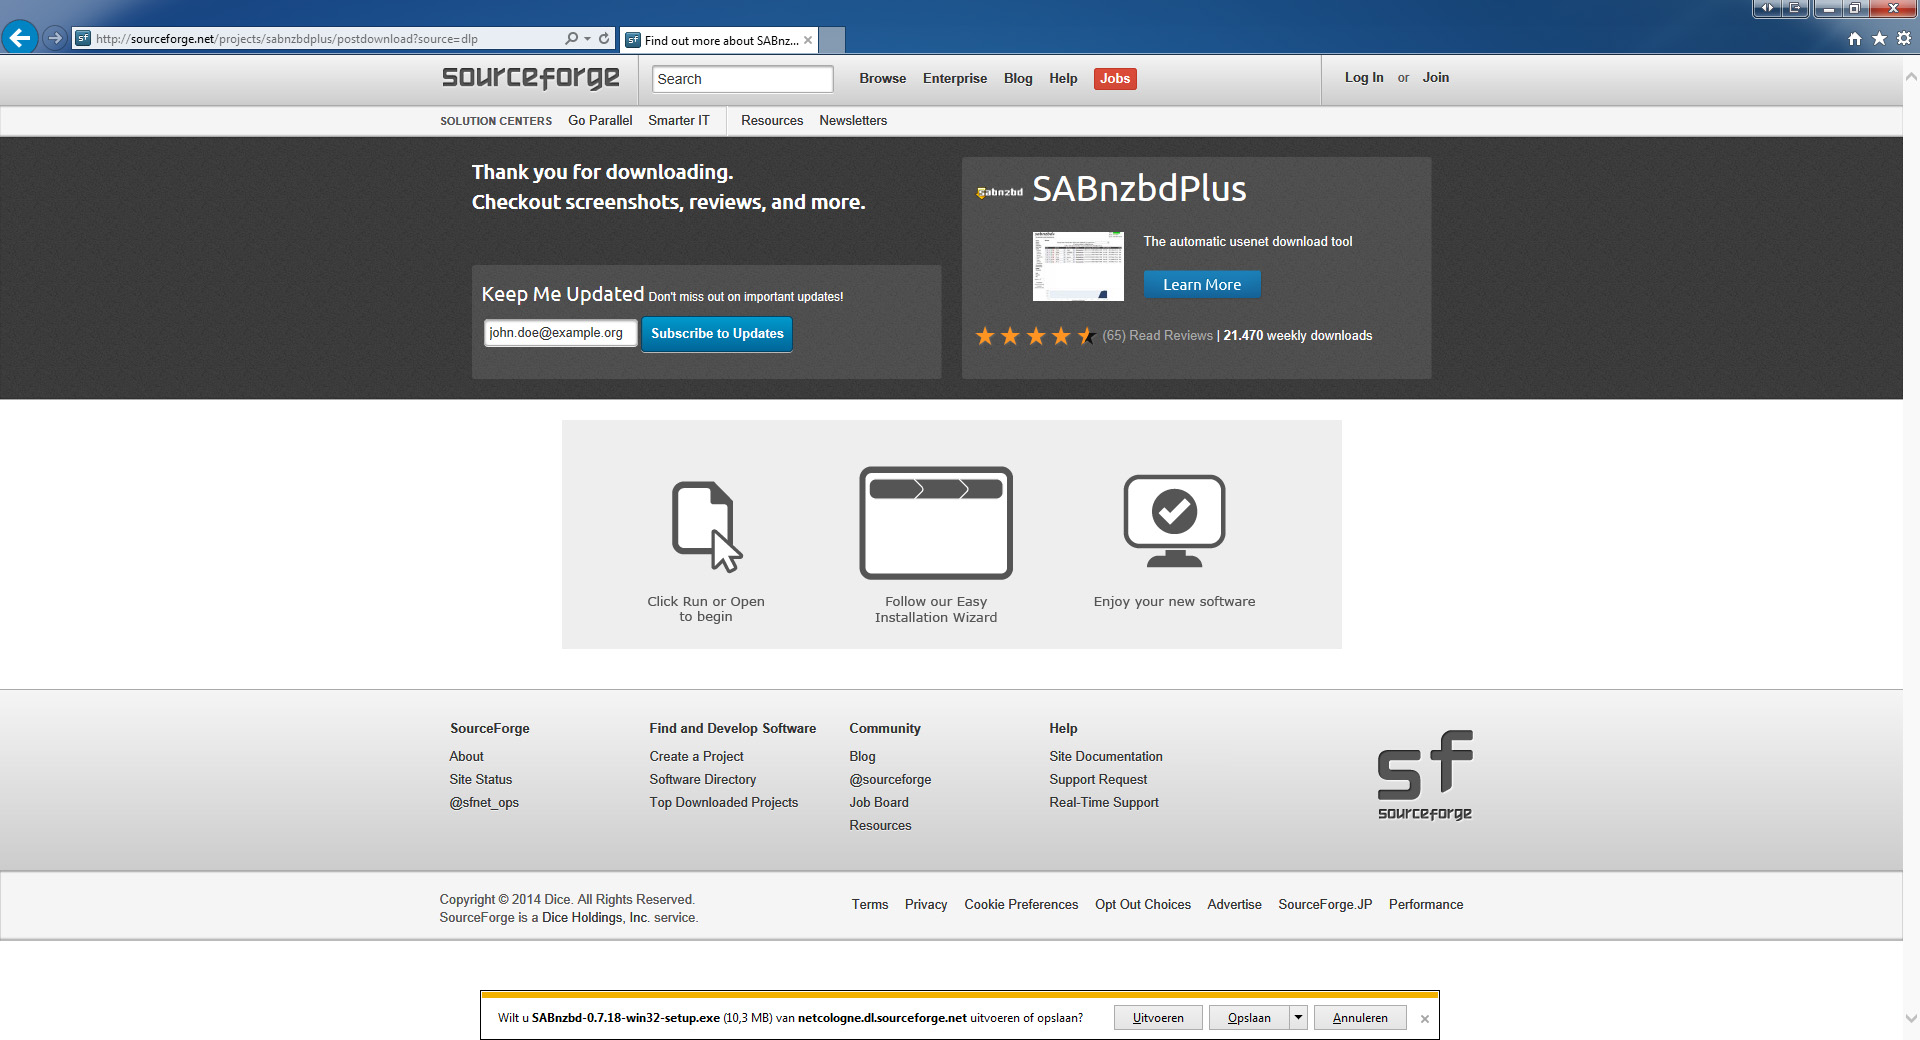Click Uitvoeren to run the download
The image size is (1920, 1040).
tap(1158, 1018)
